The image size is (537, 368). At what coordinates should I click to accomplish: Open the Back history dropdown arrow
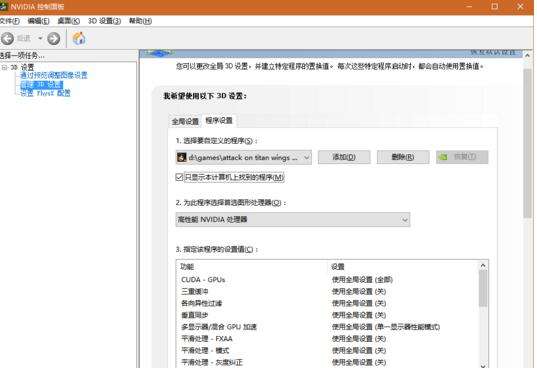40,38
